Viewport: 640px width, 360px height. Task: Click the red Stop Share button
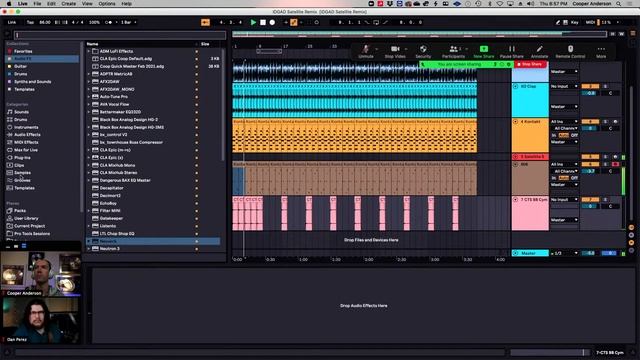530,64
